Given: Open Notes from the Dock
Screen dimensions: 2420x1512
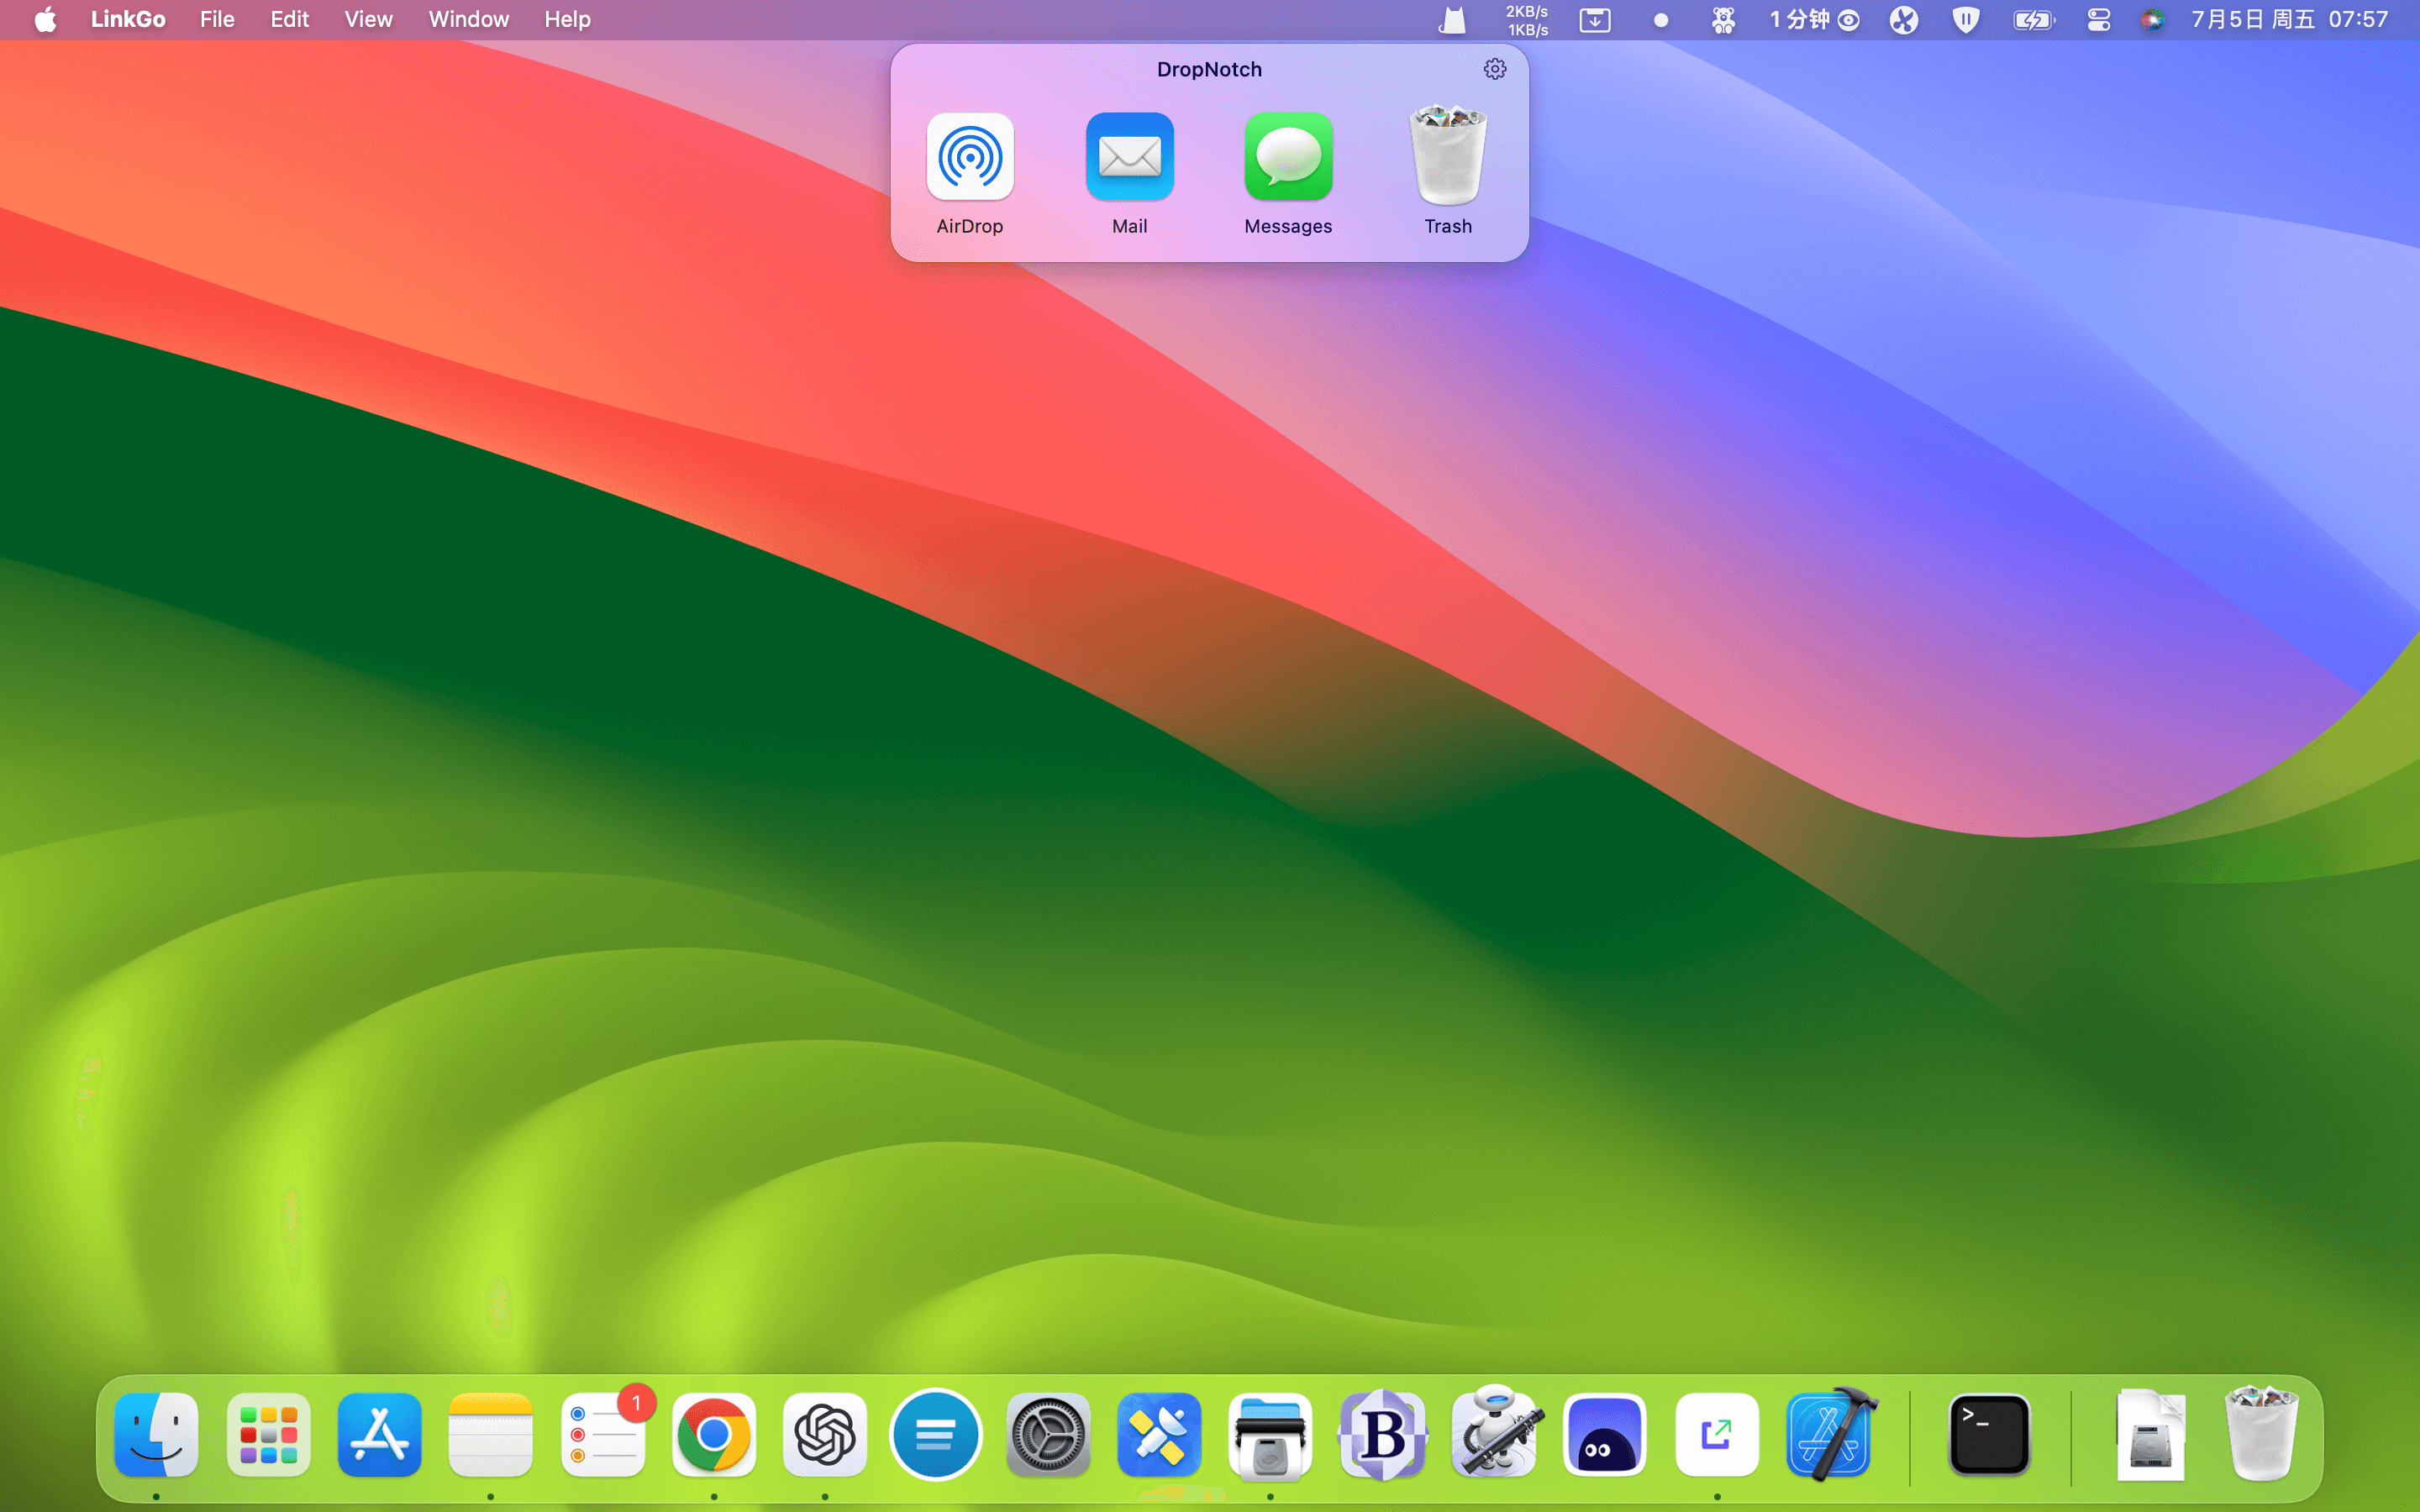Looking at the screenshot, I should [490, 1434].
